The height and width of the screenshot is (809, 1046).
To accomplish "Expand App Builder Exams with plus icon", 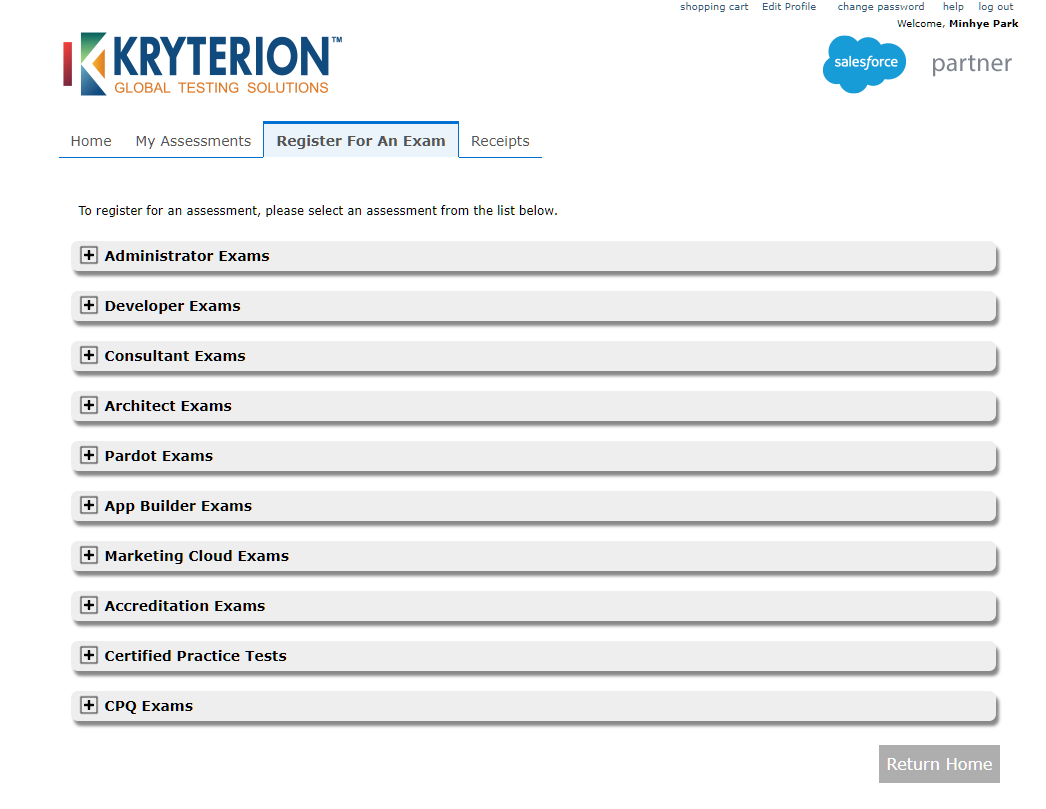I will pos(89,506).
